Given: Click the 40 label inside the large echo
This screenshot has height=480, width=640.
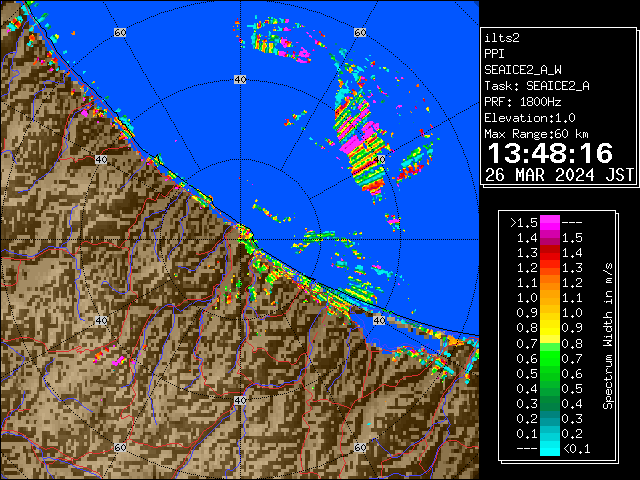Looking at the screenshot, I should click(380, 160).
